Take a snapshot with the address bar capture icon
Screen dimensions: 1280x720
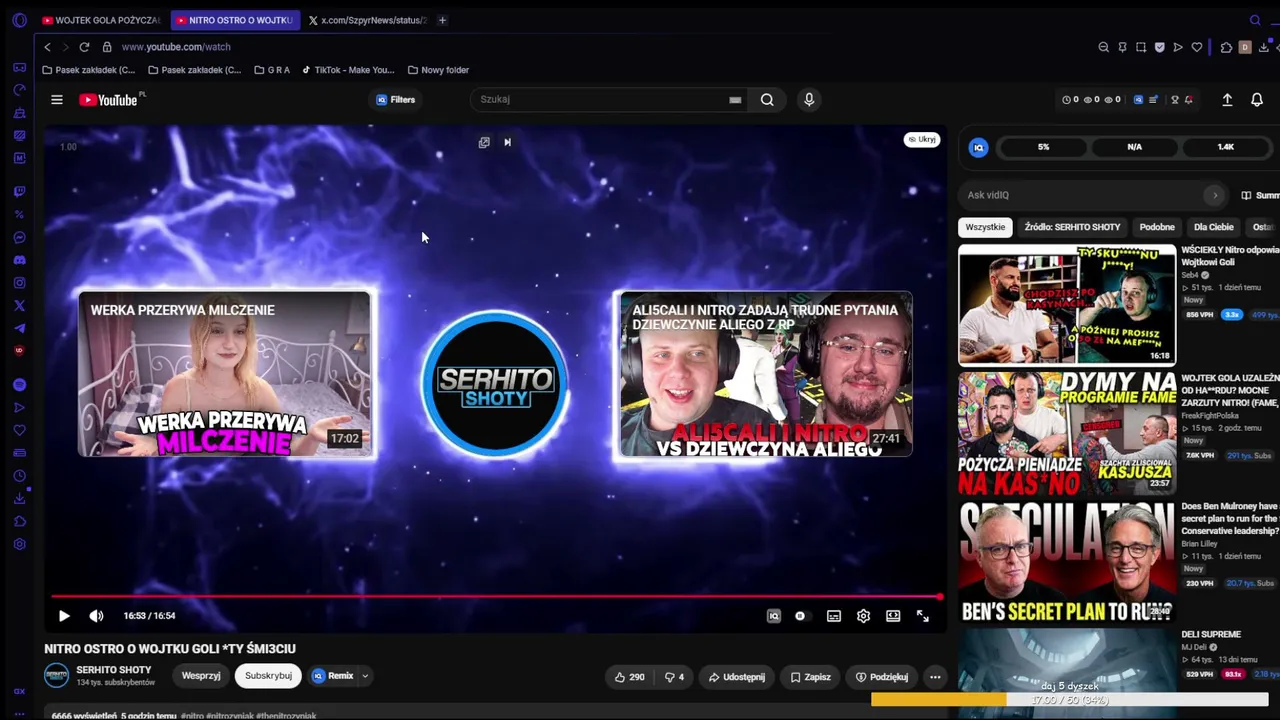[x=1141, y=47]
